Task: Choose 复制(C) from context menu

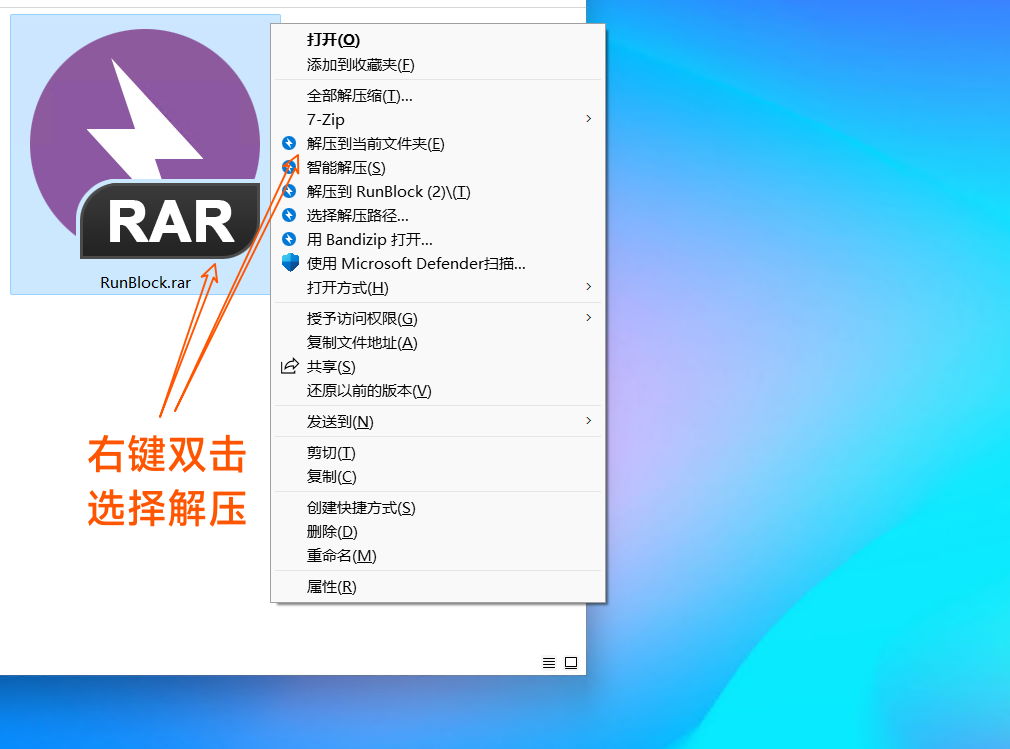Action: pos(438,476)
